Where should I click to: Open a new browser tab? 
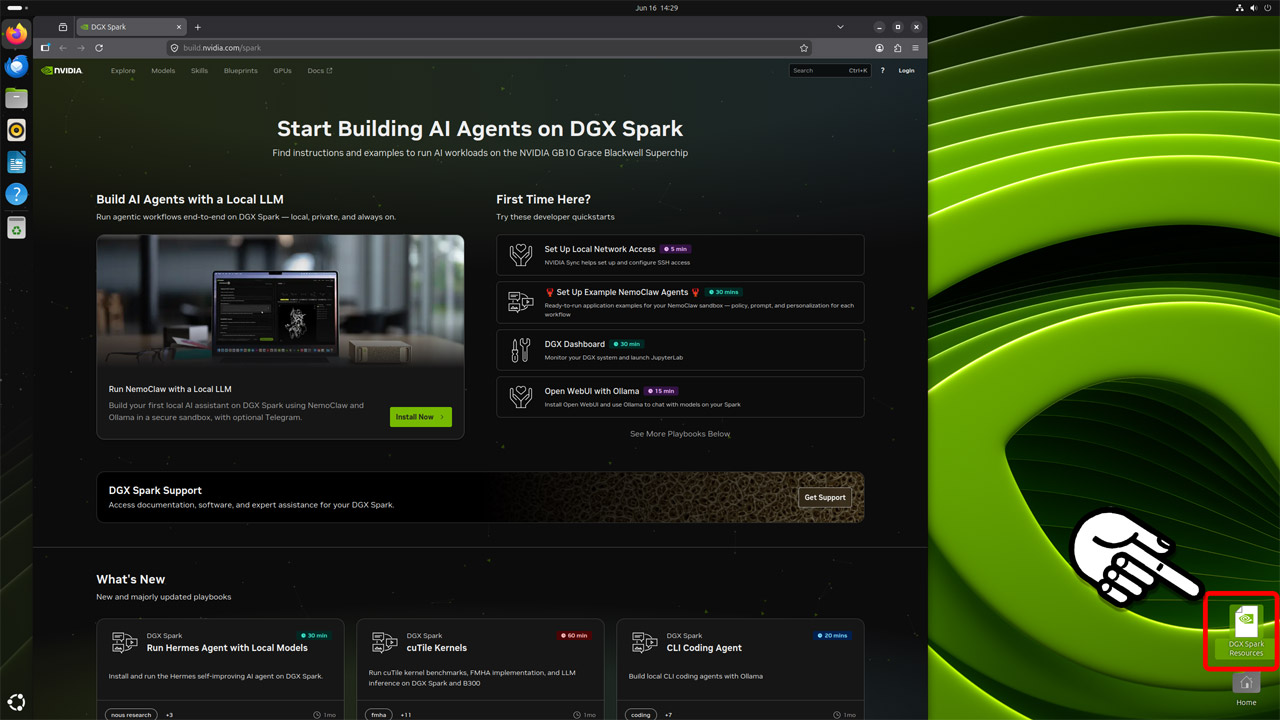pos(198,27)
